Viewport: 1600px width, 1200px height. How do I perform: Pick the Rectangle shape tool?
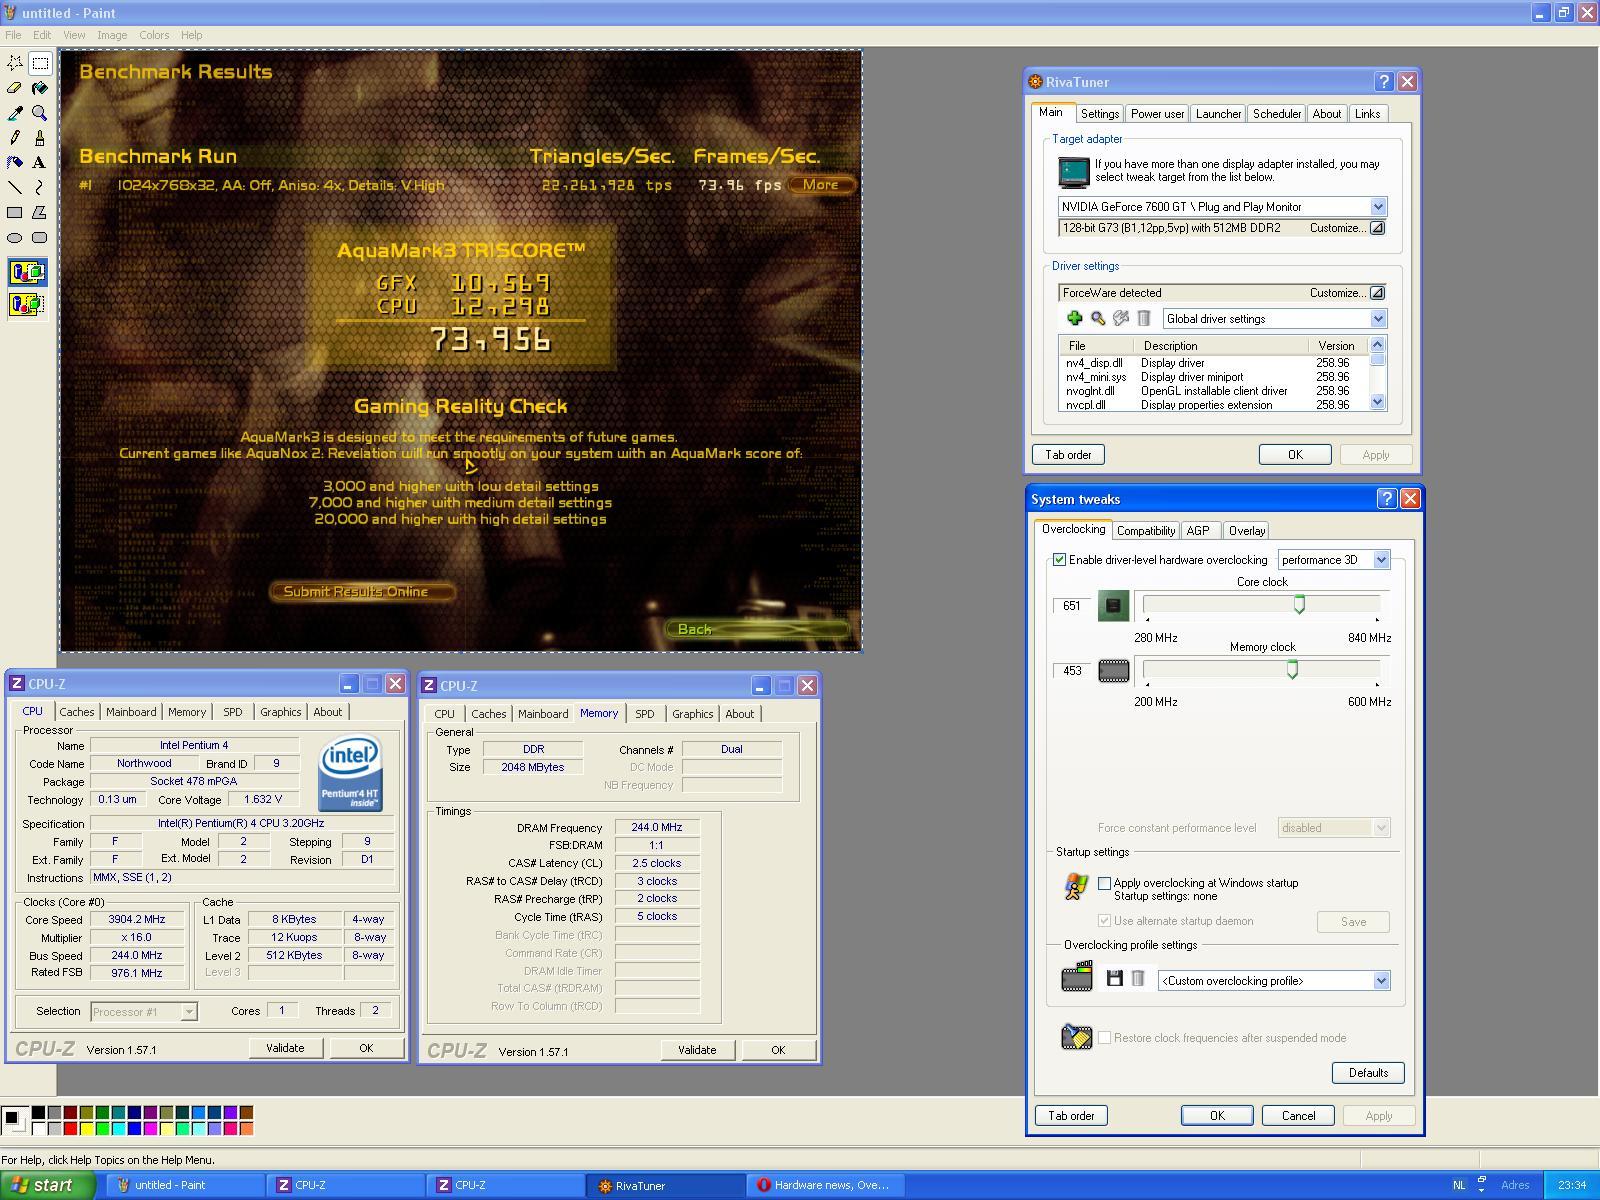pos(15,213)
